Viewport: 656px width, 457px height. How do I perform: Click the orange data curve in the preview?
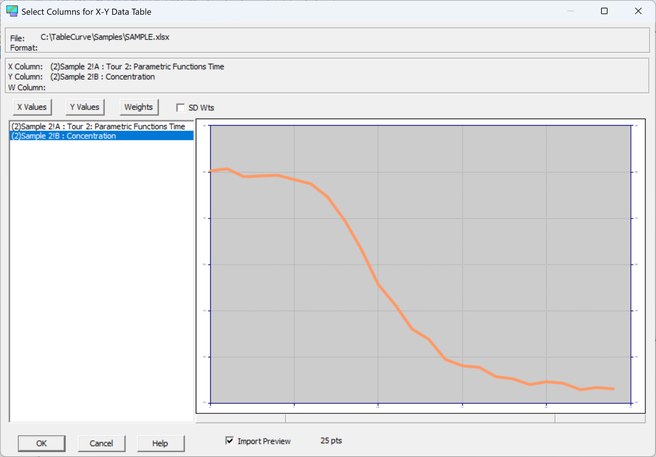tap(379, 284)
